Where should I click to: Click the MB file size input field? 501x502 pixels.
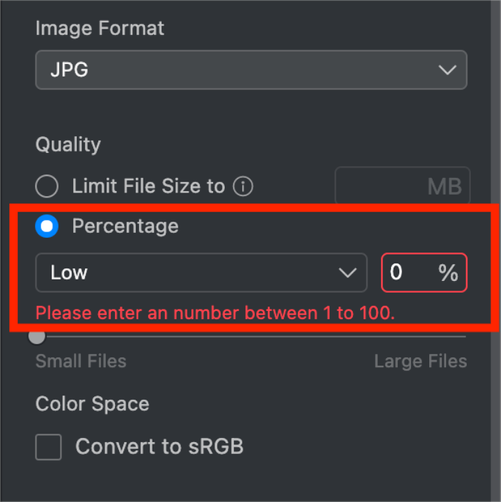[403, 186]
